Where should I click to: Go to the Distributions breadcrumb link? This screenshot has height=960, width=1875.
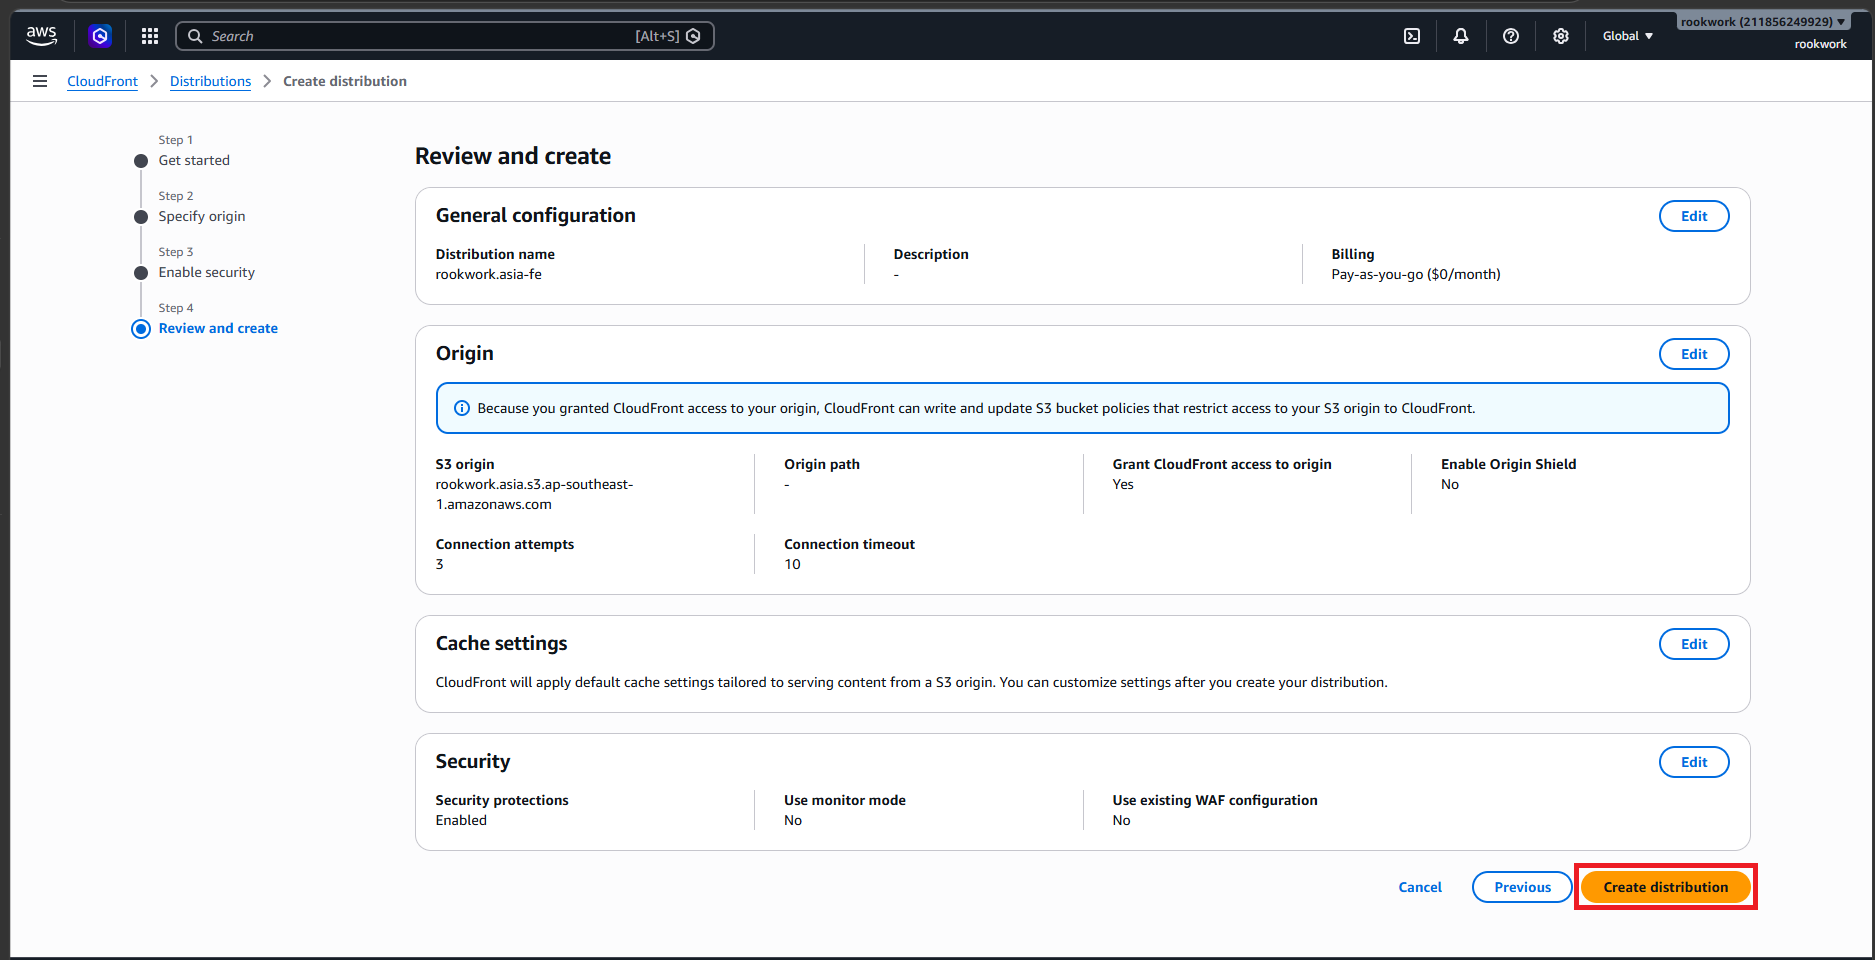[x=210, y=81]
